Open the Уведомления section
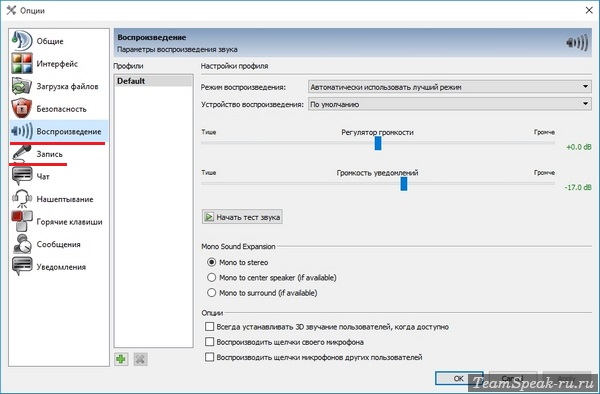Screen dimensions: 600x394 [61, 267]
